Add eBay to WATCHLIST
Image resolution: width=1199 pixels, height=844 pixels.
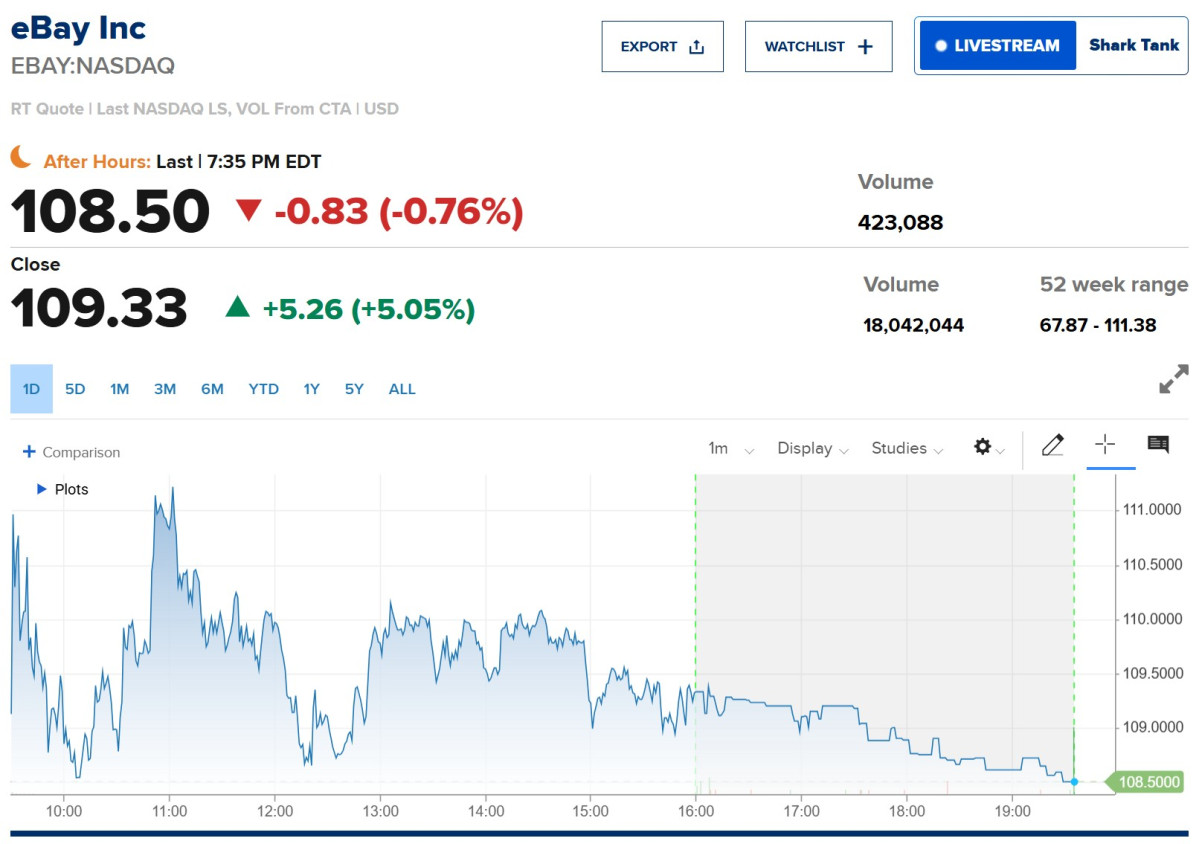(x=818, y=47)
